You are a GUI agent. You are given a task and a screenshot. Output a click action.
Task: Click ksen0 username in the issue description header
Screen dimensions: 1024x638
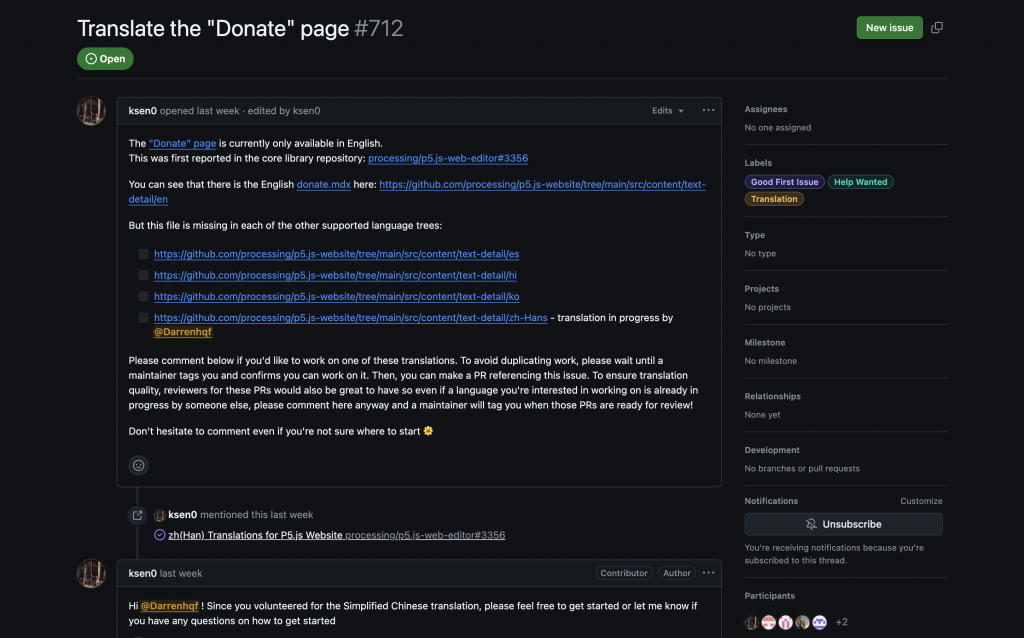(x=142, y=111)
